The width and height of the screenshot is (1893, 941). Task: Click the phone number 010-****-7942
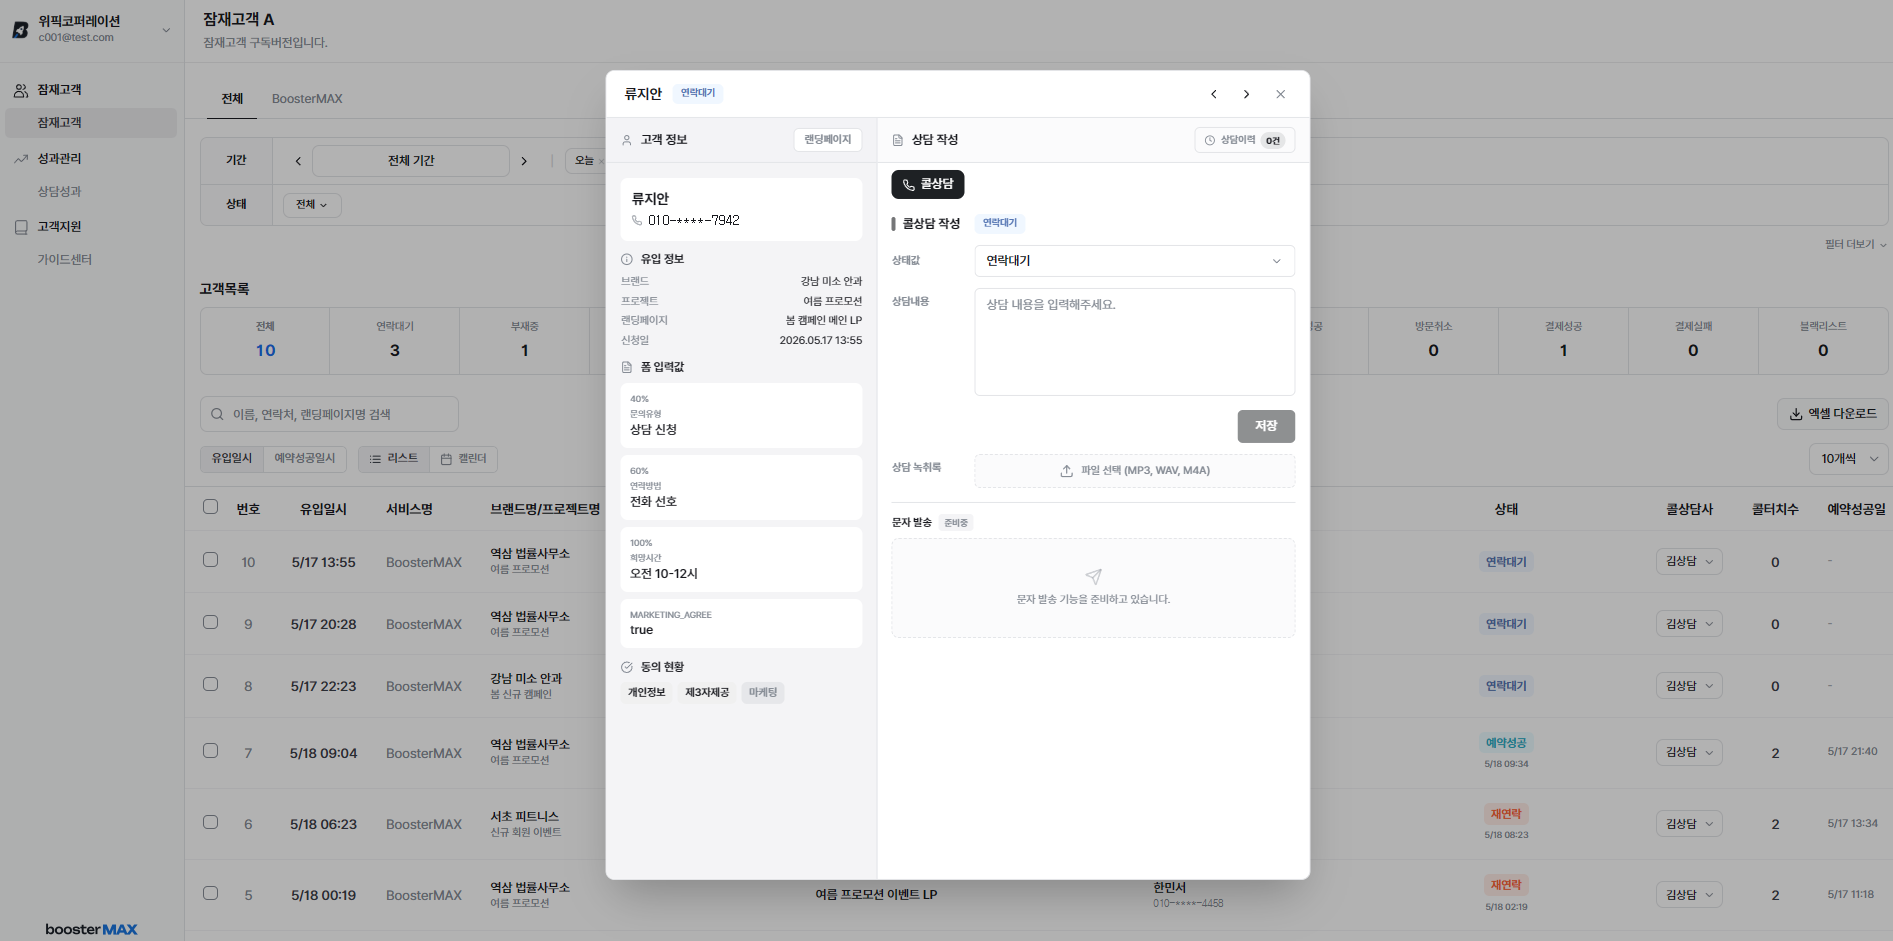(693, 221)
